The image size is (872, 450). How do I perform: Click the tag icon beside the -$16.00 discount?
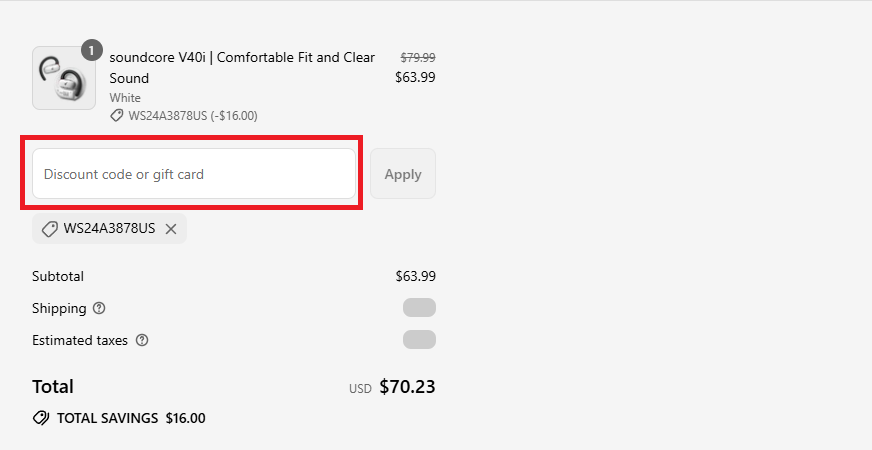point(117,116)
